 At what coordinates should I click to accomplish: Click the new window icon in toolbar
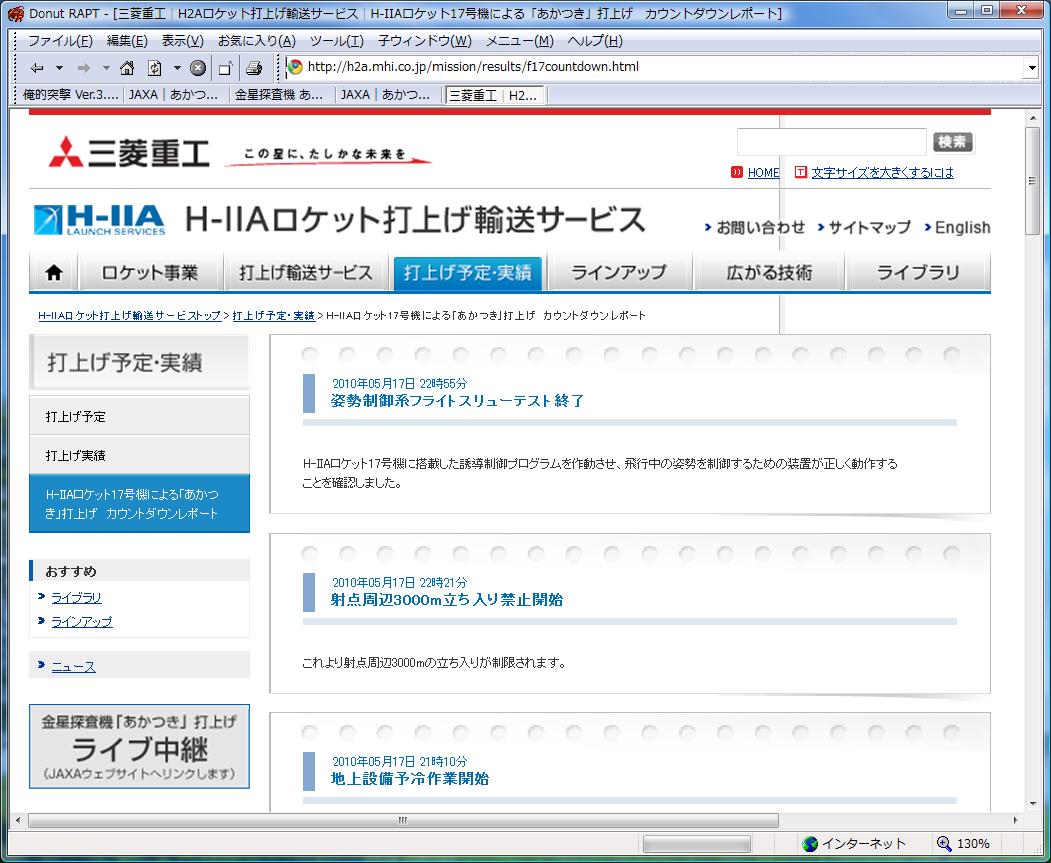tap(226, 68)
